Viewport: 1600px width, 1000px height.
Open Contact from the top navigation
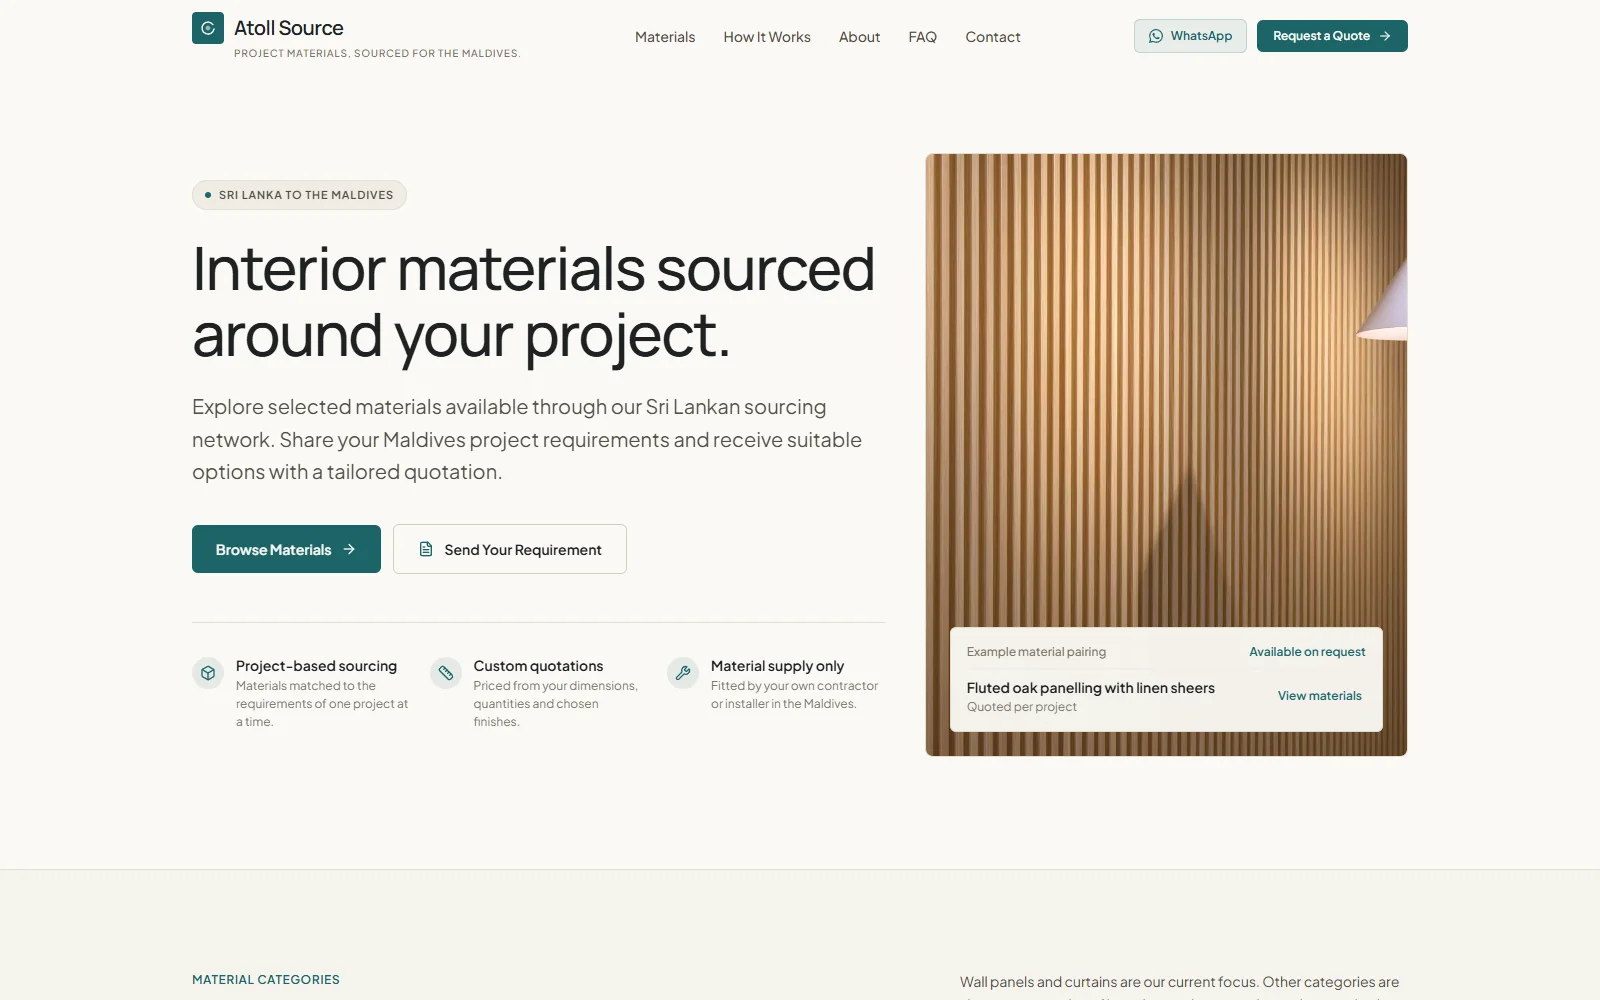[x=993, y=37]
